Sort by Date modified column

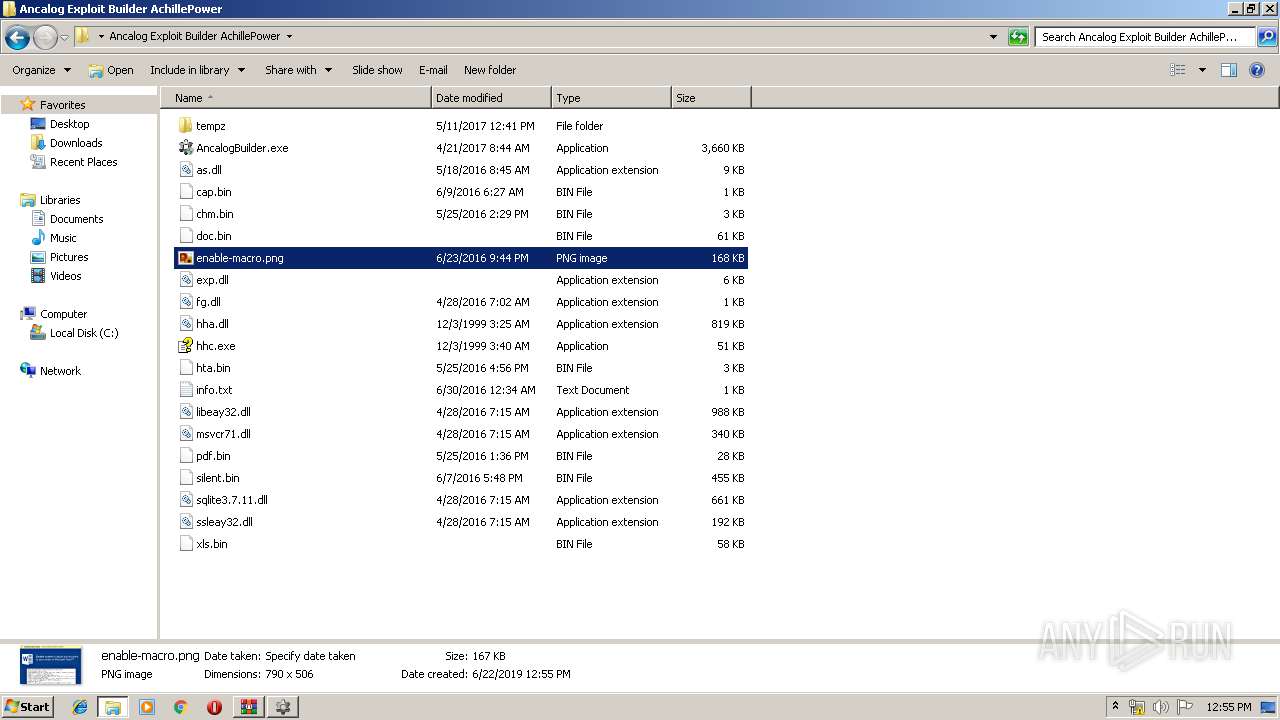point(491,98)
